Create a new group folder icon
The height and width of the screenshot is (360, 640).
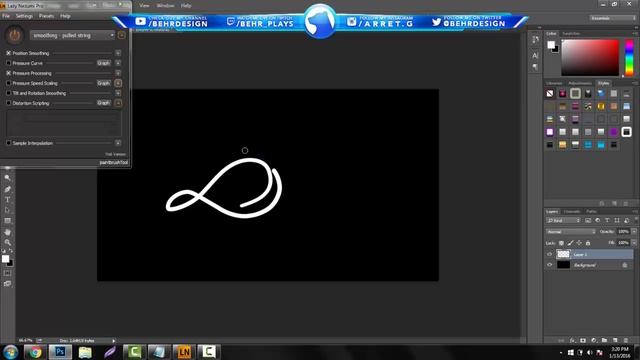click(604, 340)
